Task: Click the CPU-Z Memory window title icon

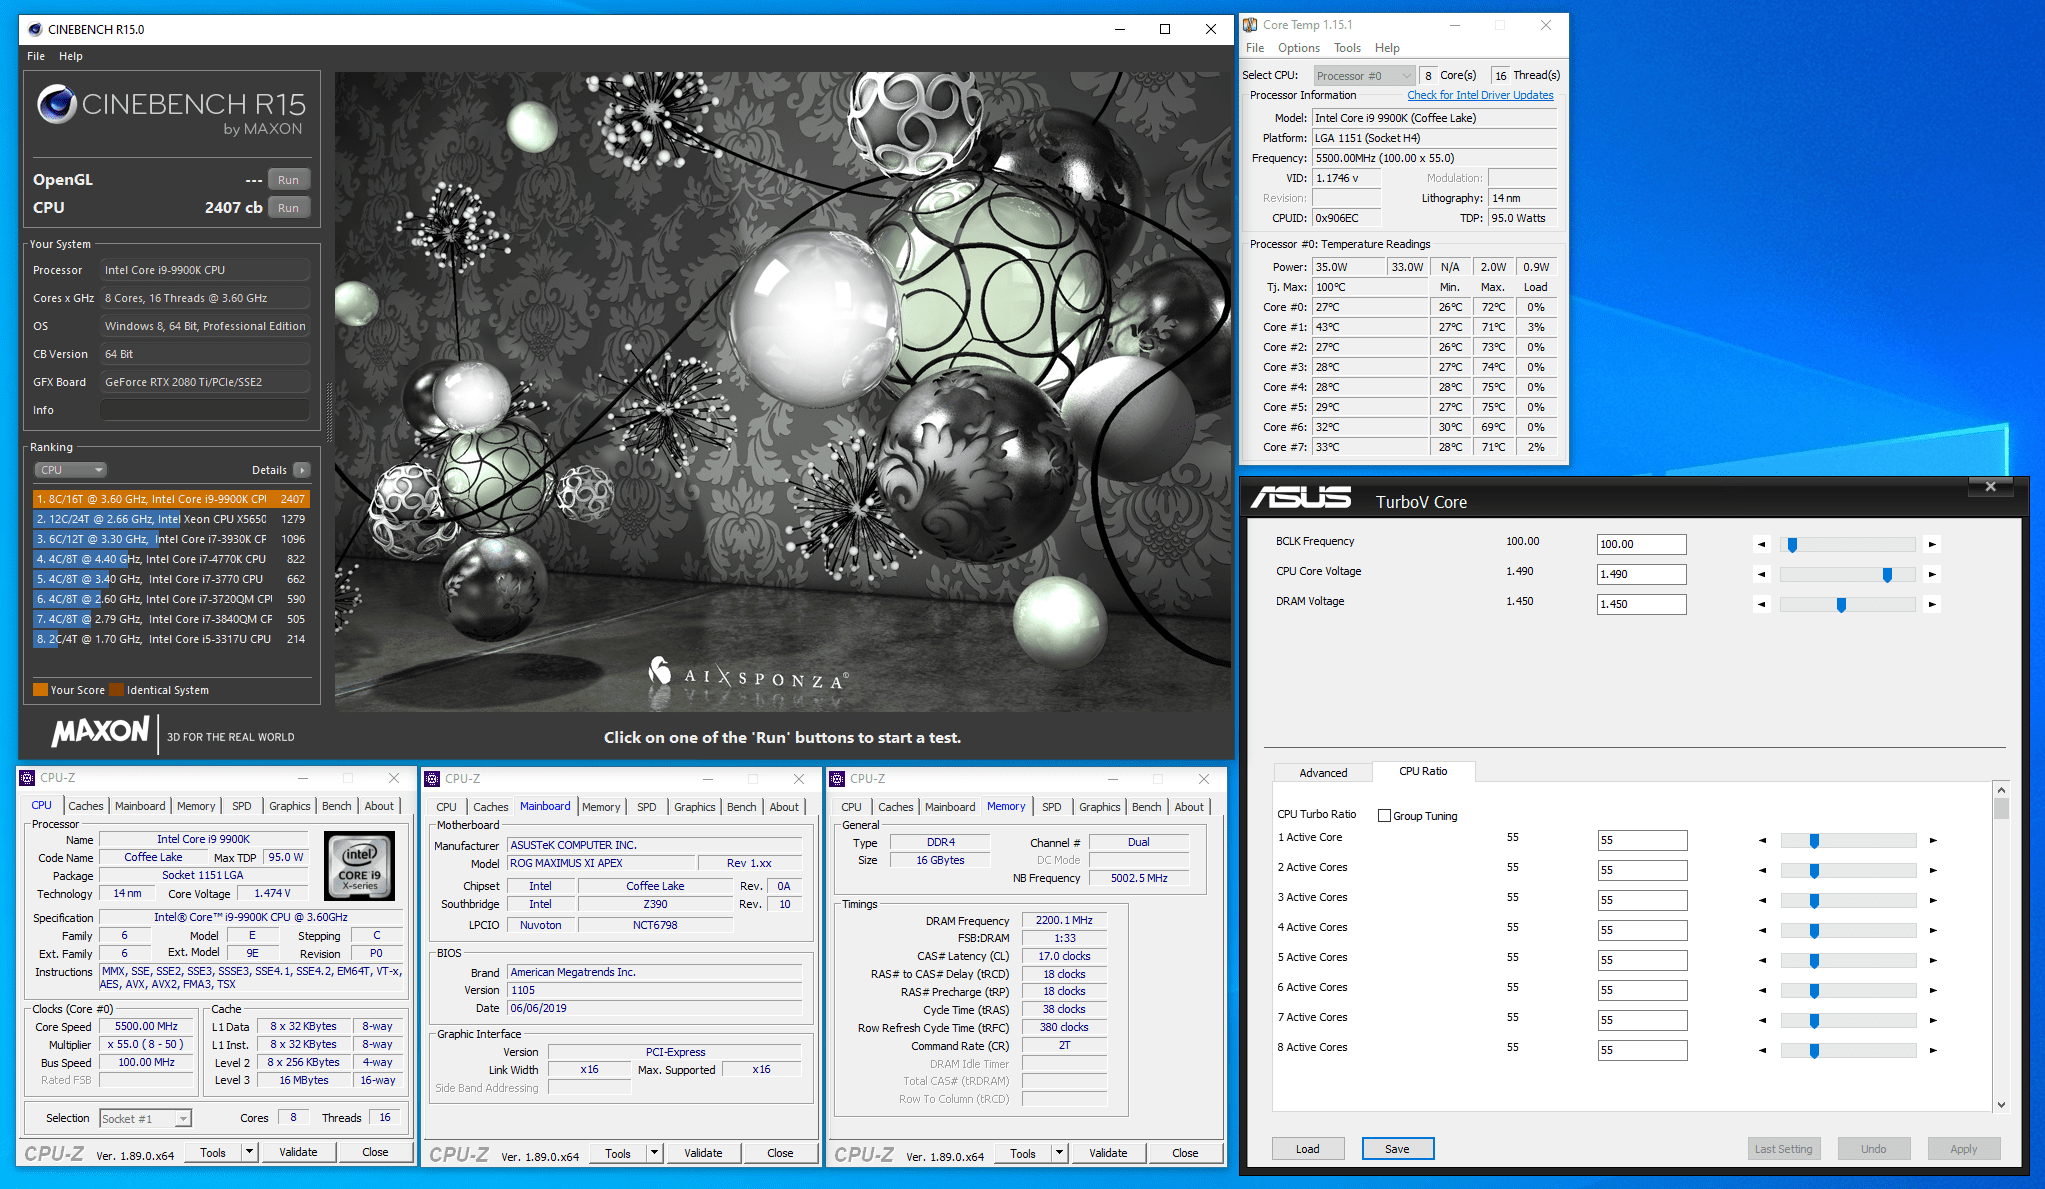Action: [837, 779]
